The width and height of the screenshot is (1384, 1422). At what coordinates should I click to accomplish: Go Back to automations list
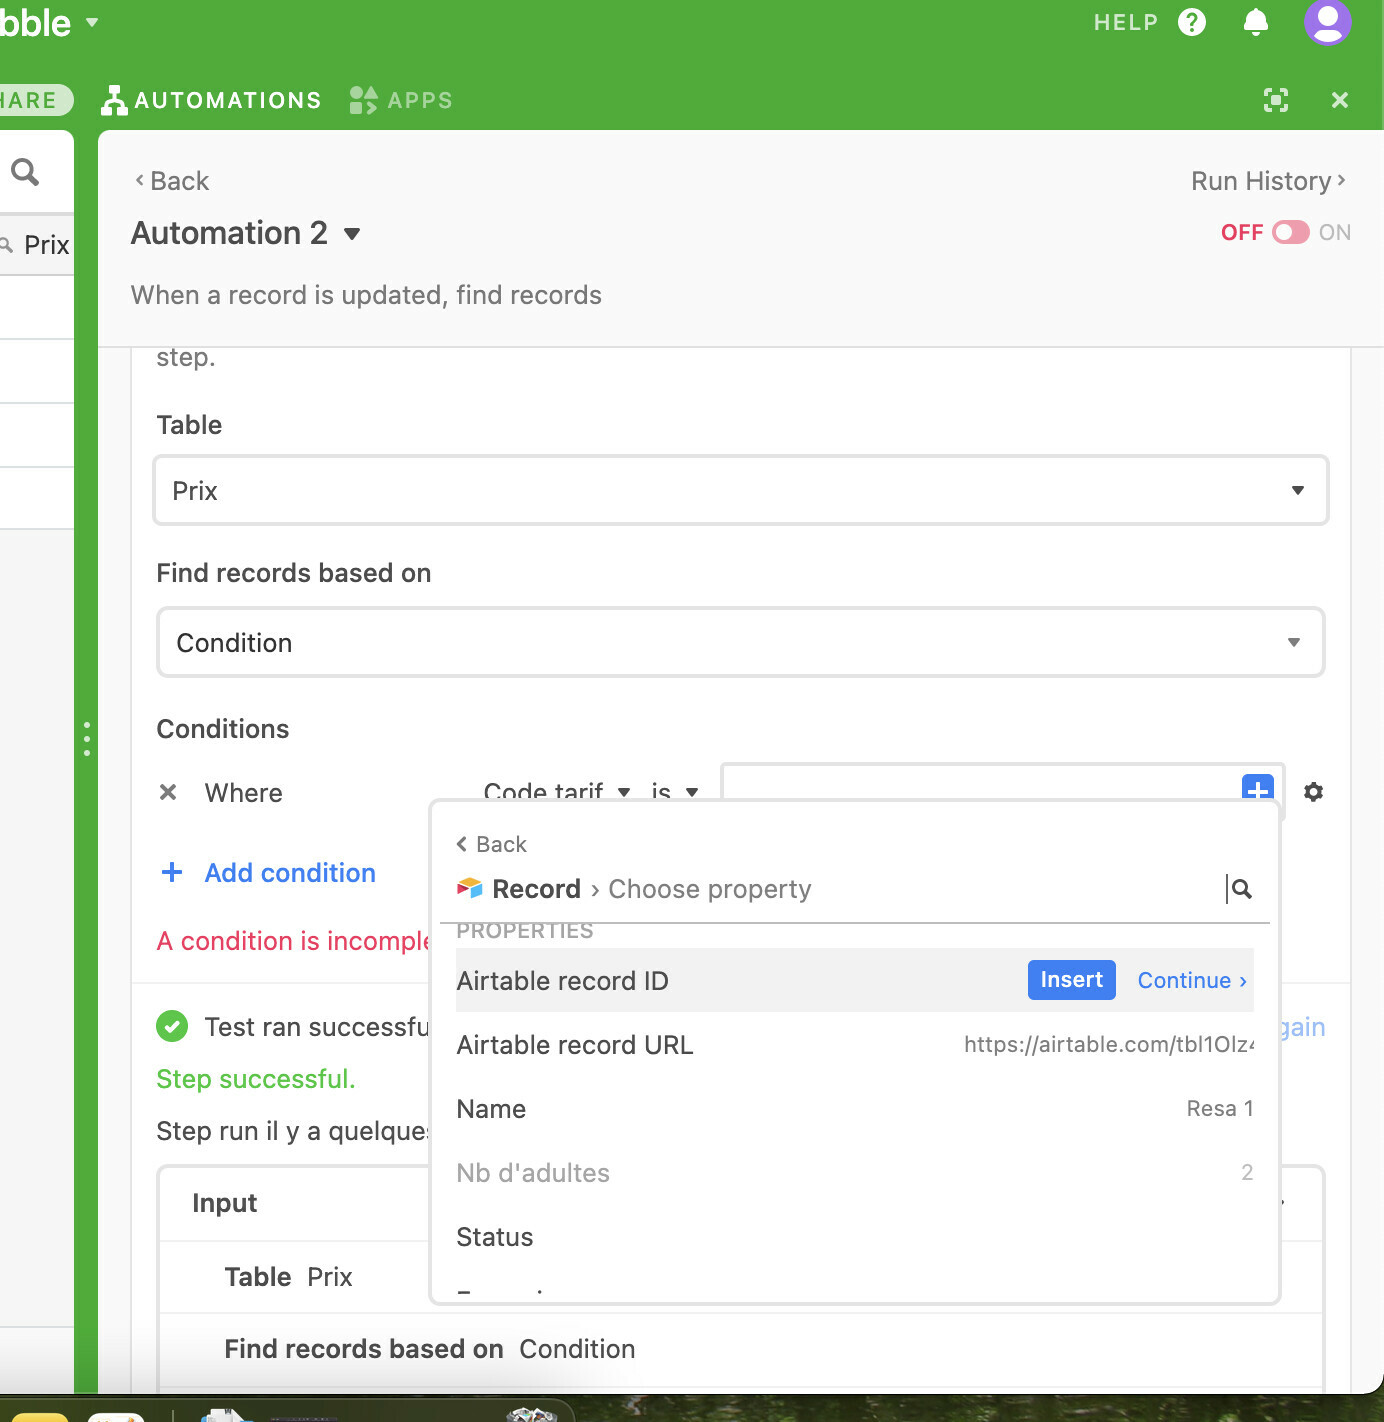[172, 181]
